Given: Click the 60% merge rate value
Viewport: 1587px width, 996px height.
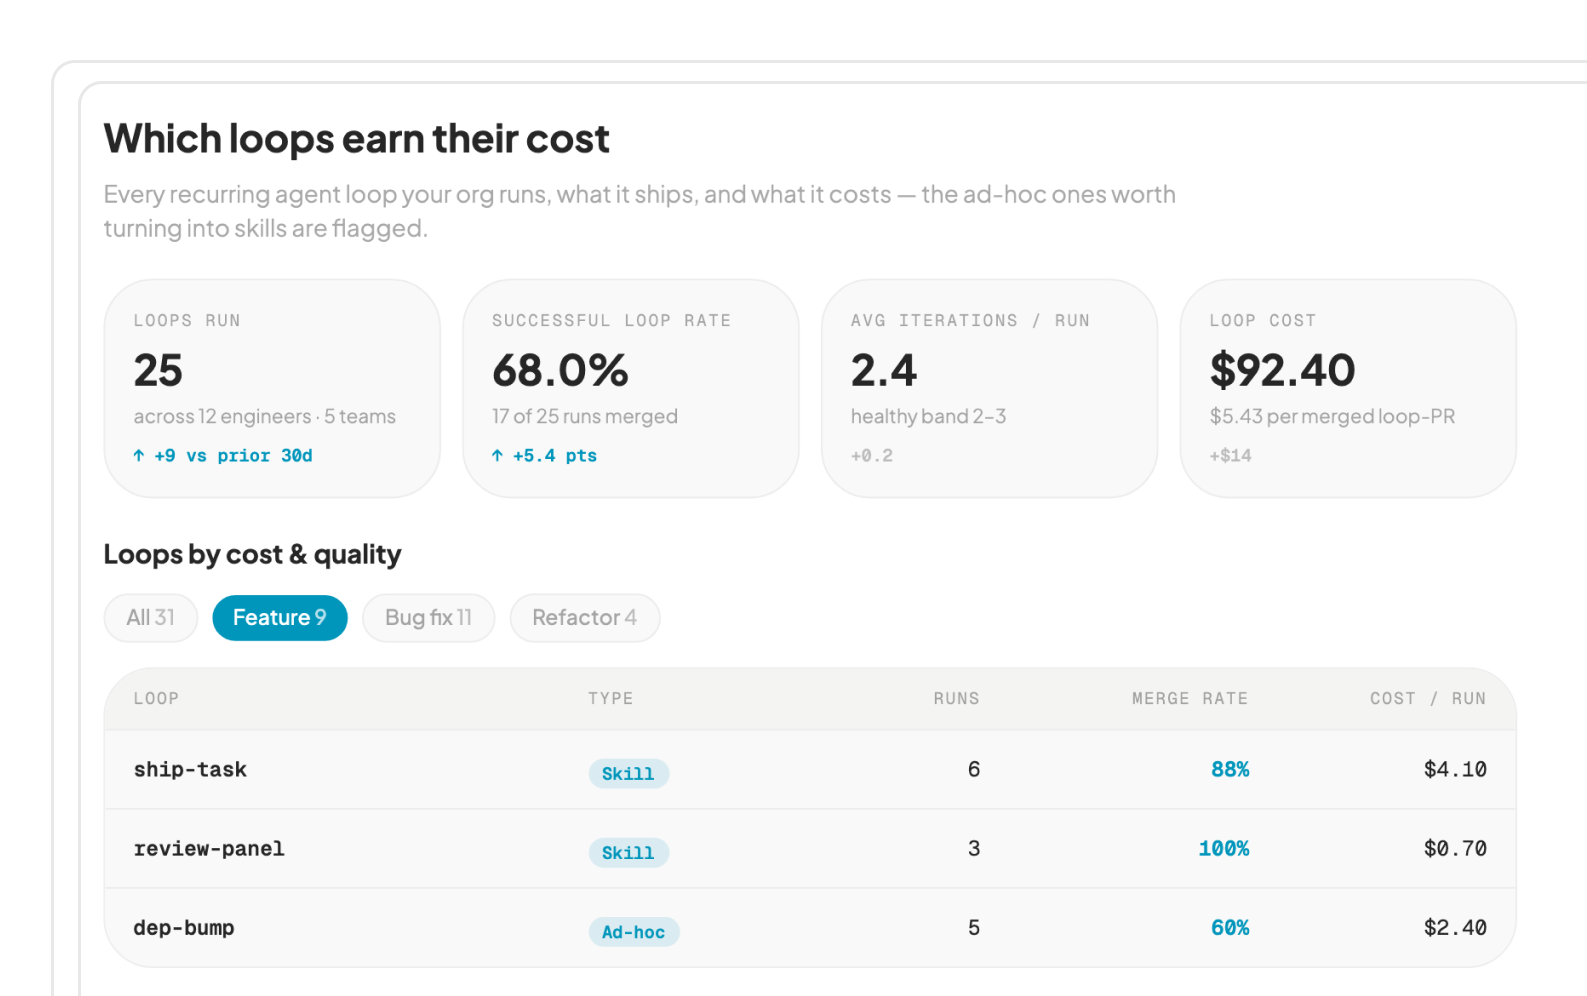Looking at the screenshot, I should coord(1230,928).
